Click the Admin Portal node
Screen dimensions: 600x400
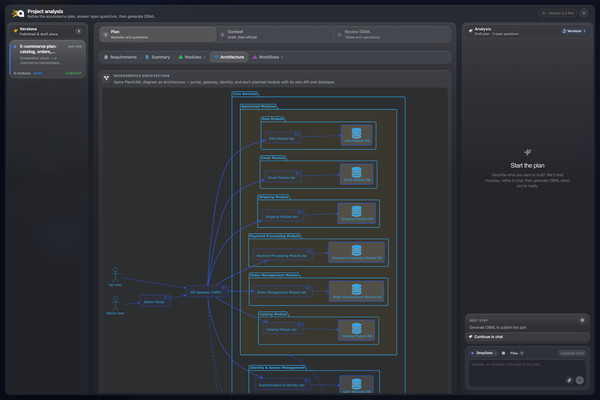155,301
